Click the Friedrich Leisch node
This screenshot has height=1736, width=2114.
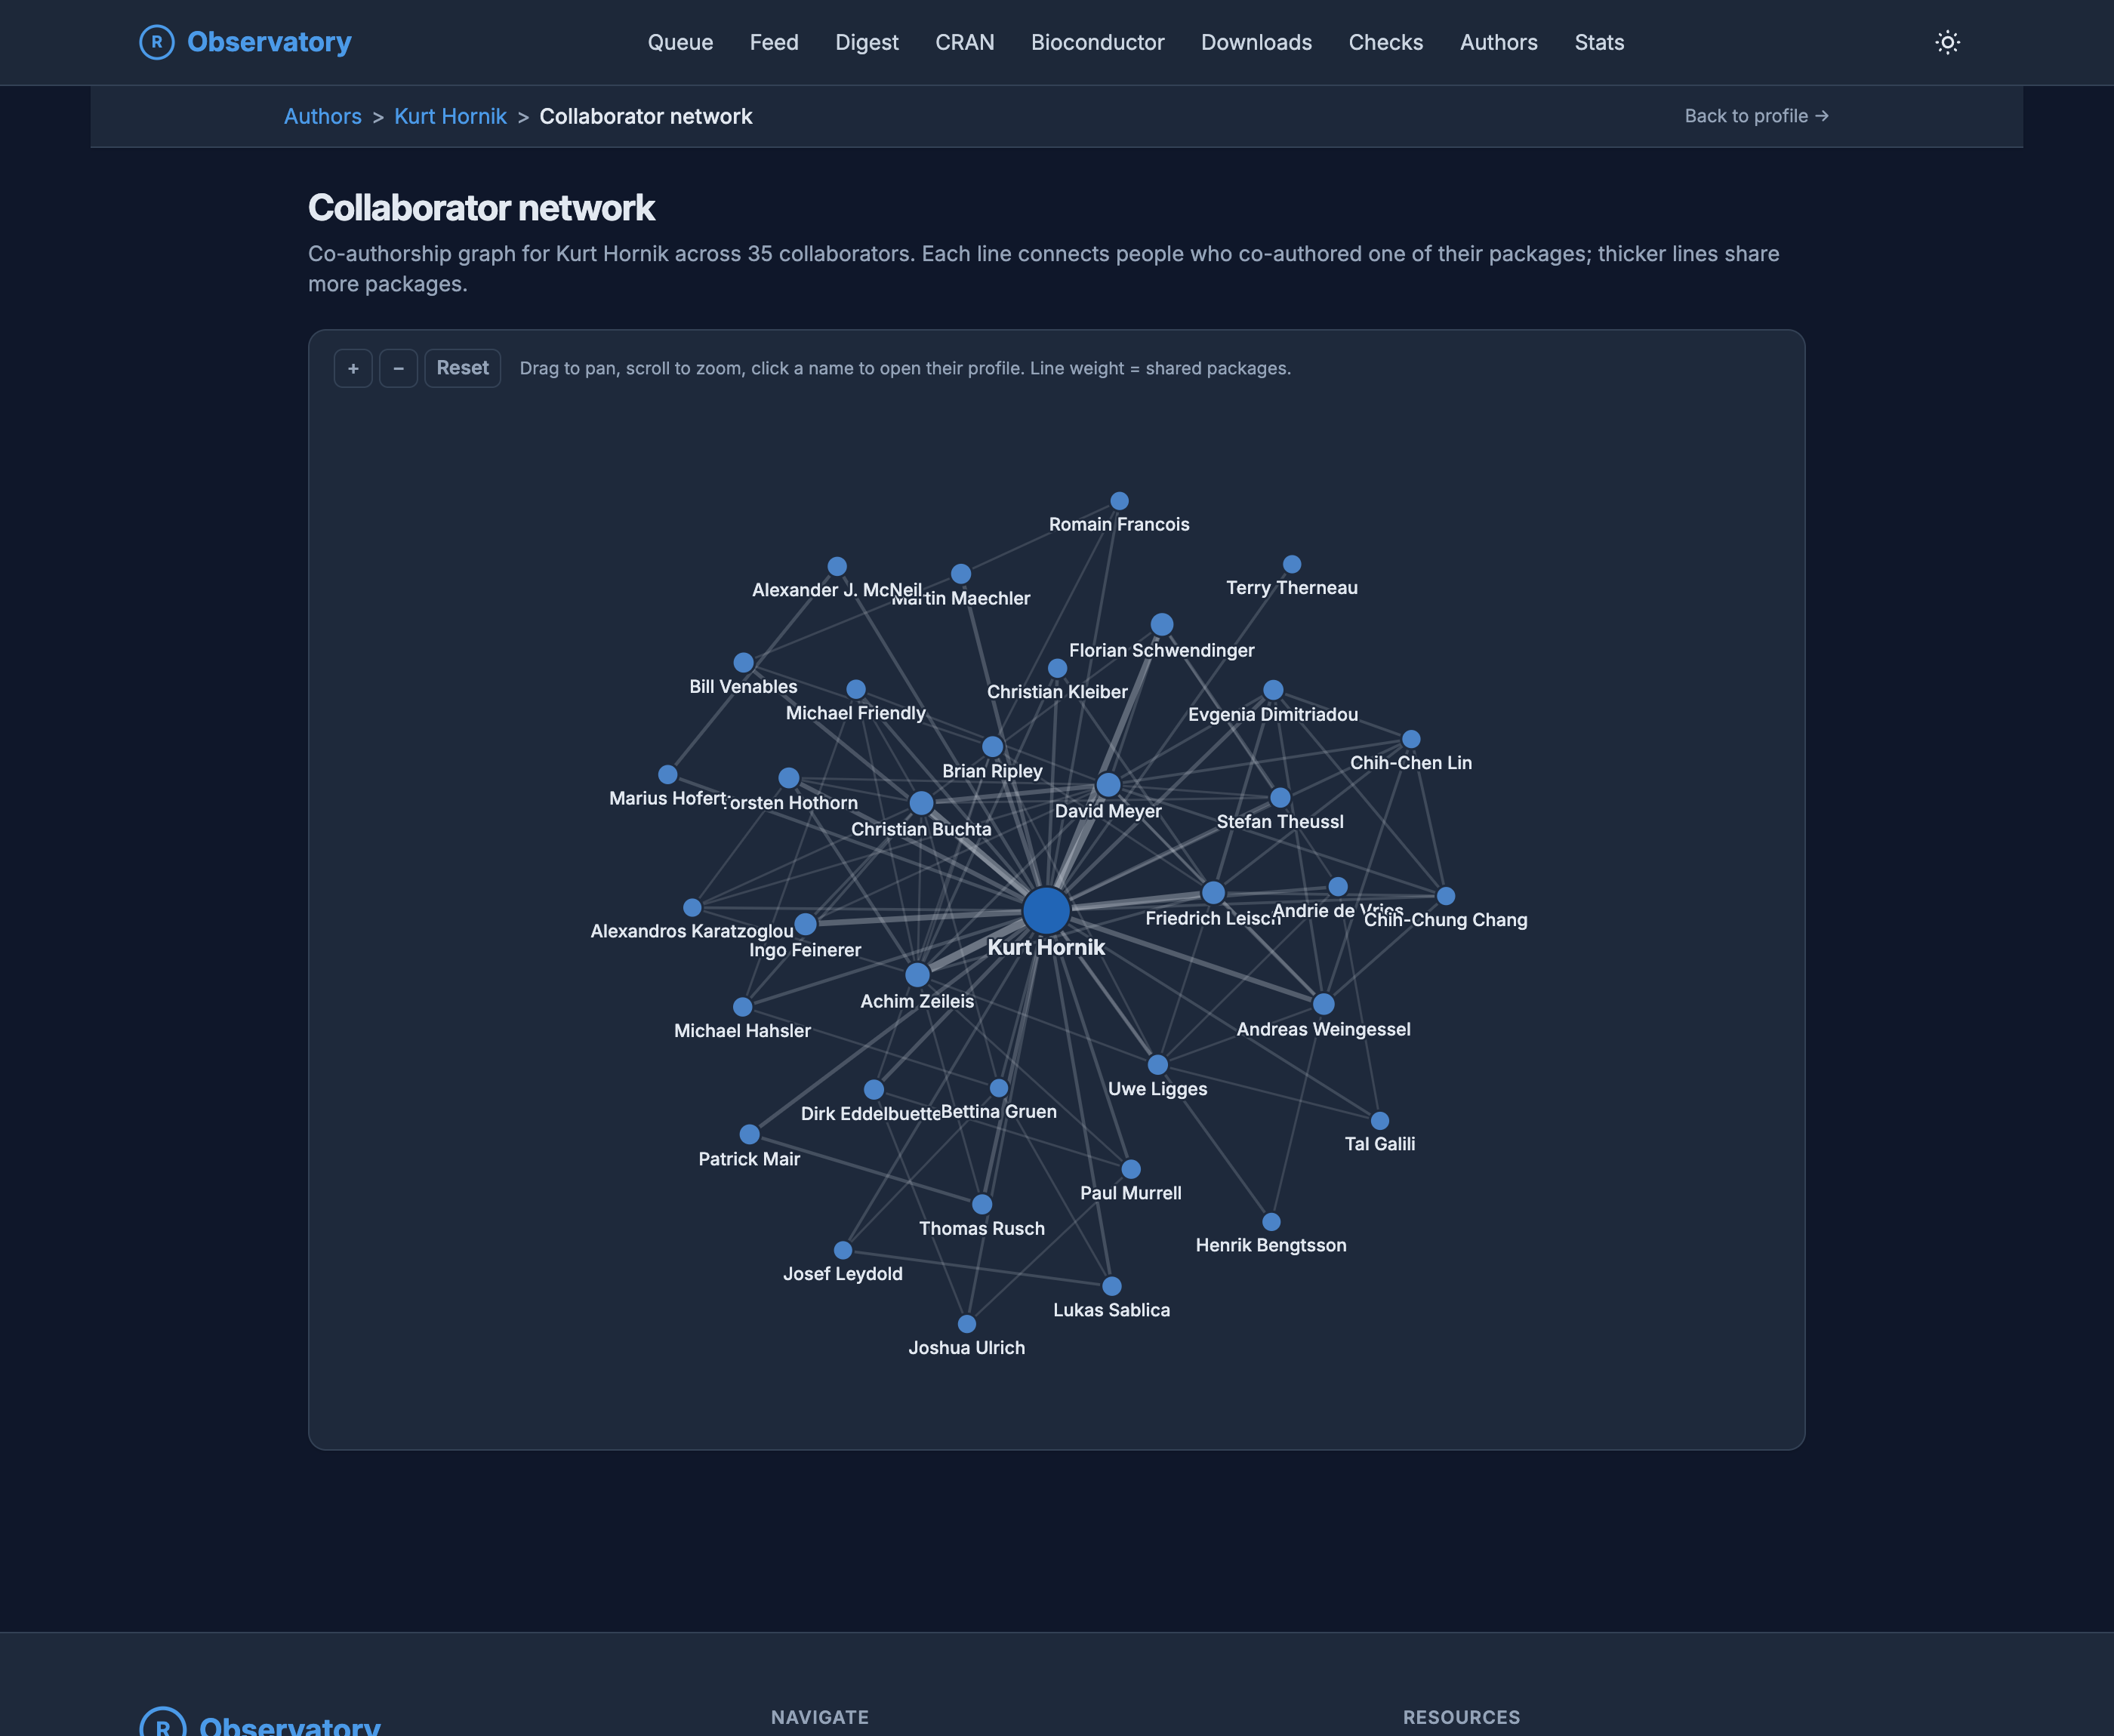click(1213, 893)
